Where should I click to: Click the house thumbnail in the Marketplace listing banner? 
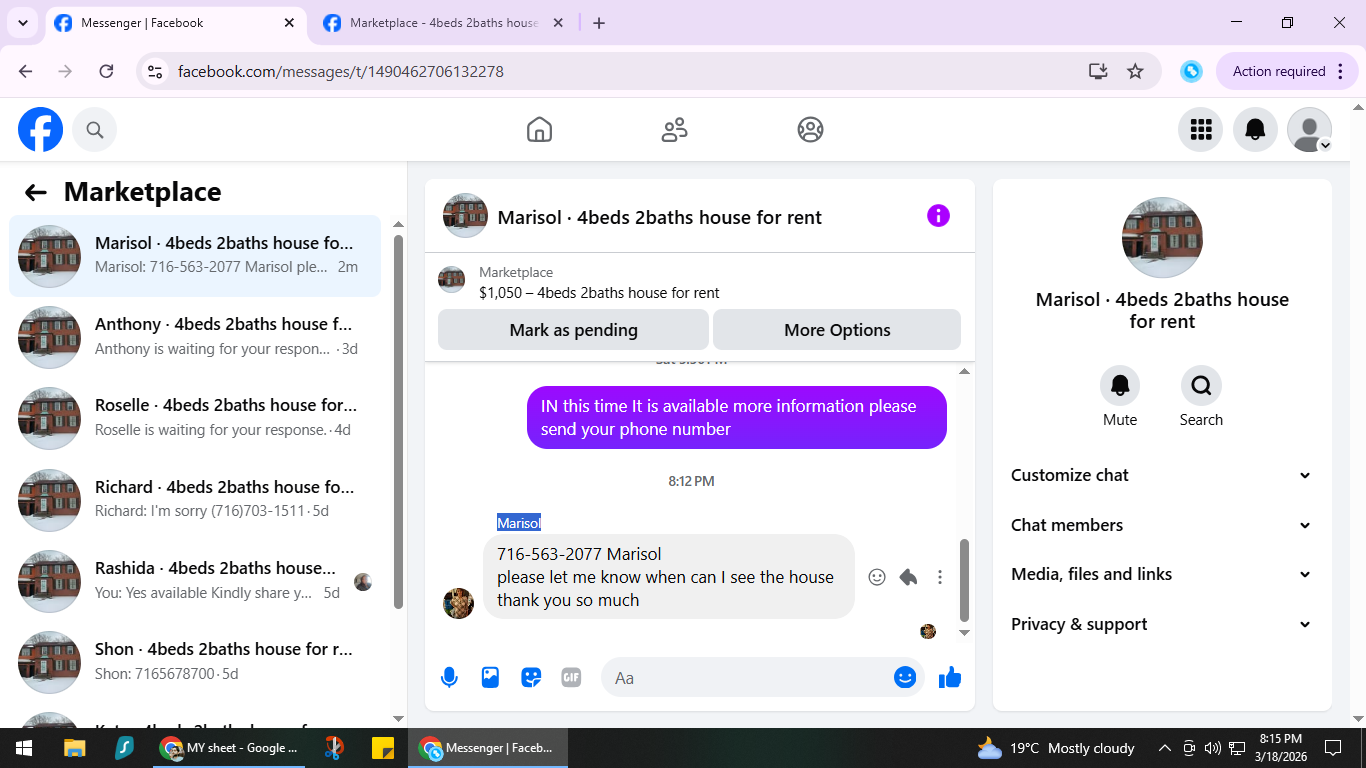click(x=451, y=279)
